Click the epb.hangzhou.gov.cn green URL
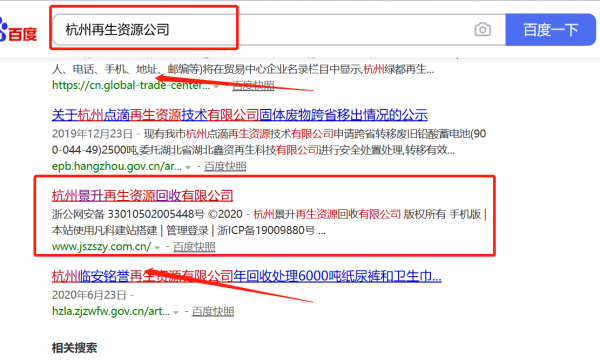600x364 pixels. [117, 166]
